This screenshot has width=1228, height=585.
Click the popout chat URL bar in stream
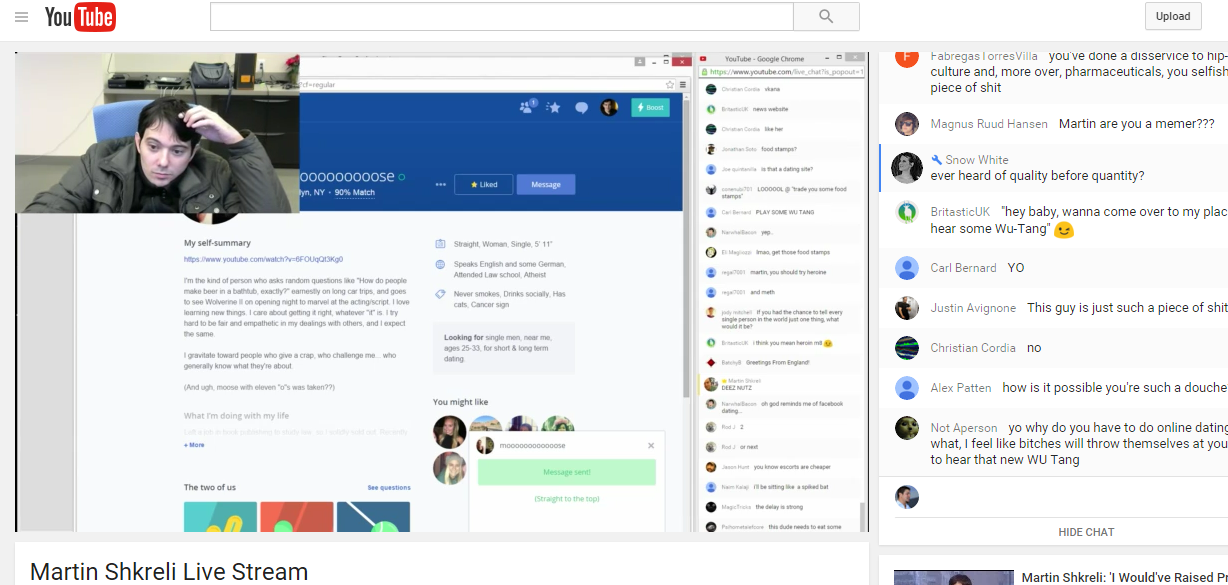coord(783,72)
